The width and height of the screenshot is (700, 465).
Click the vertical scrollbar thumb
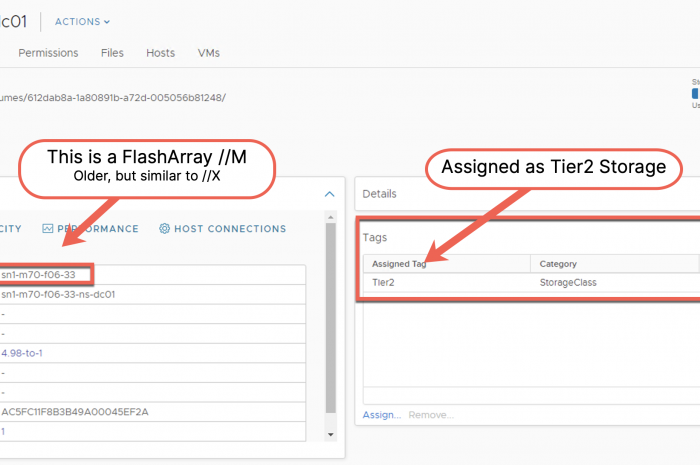(331, 320)
